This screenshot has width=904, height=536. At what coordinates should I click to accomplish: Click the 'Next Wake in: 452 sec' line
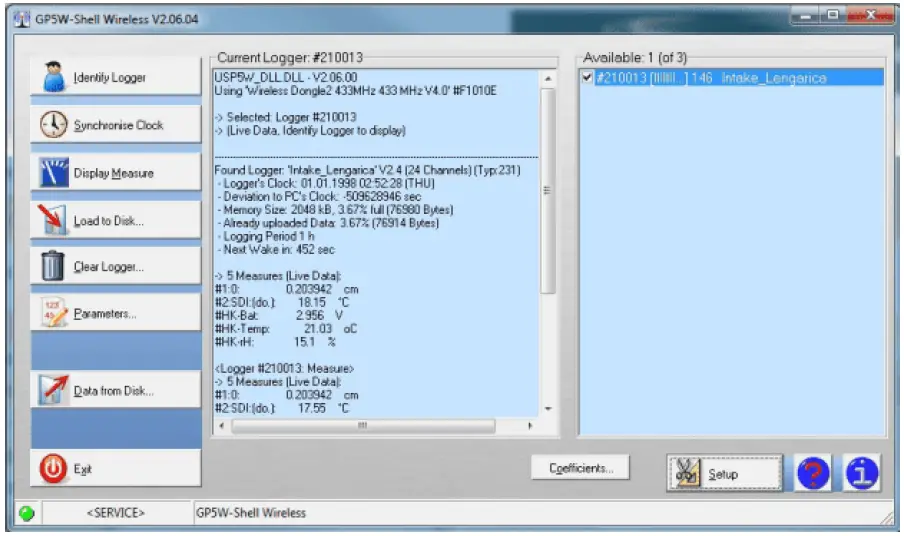[276, 250]
